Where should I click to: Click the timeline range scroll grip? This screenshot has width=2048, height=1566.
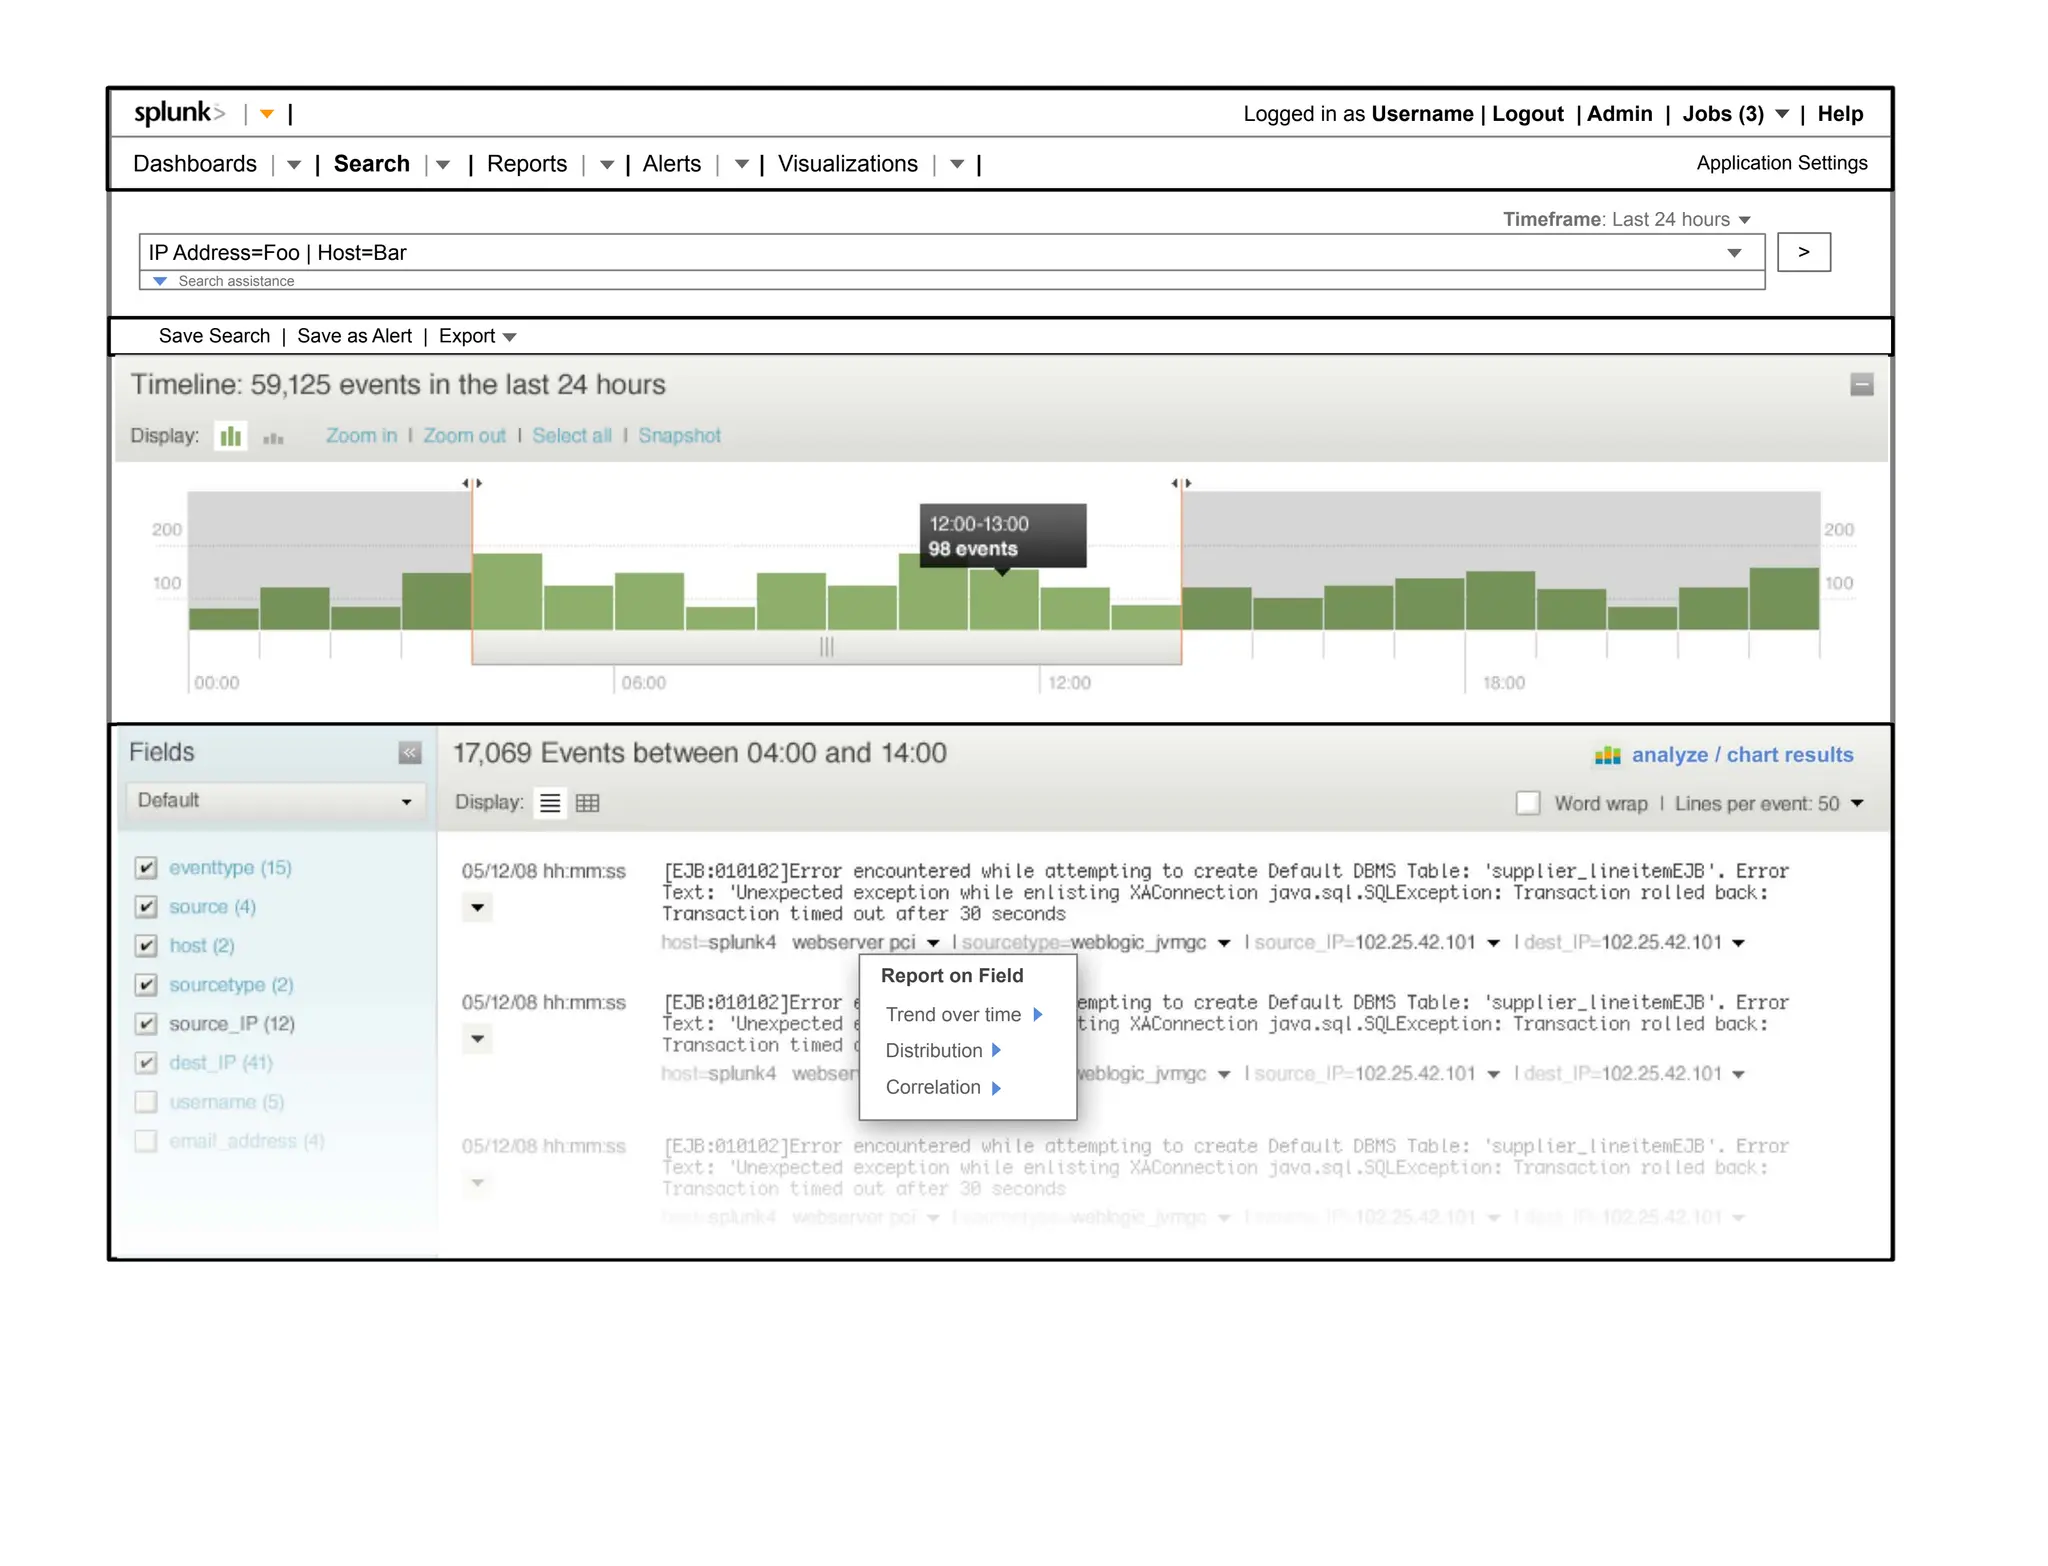click(826, 647)
